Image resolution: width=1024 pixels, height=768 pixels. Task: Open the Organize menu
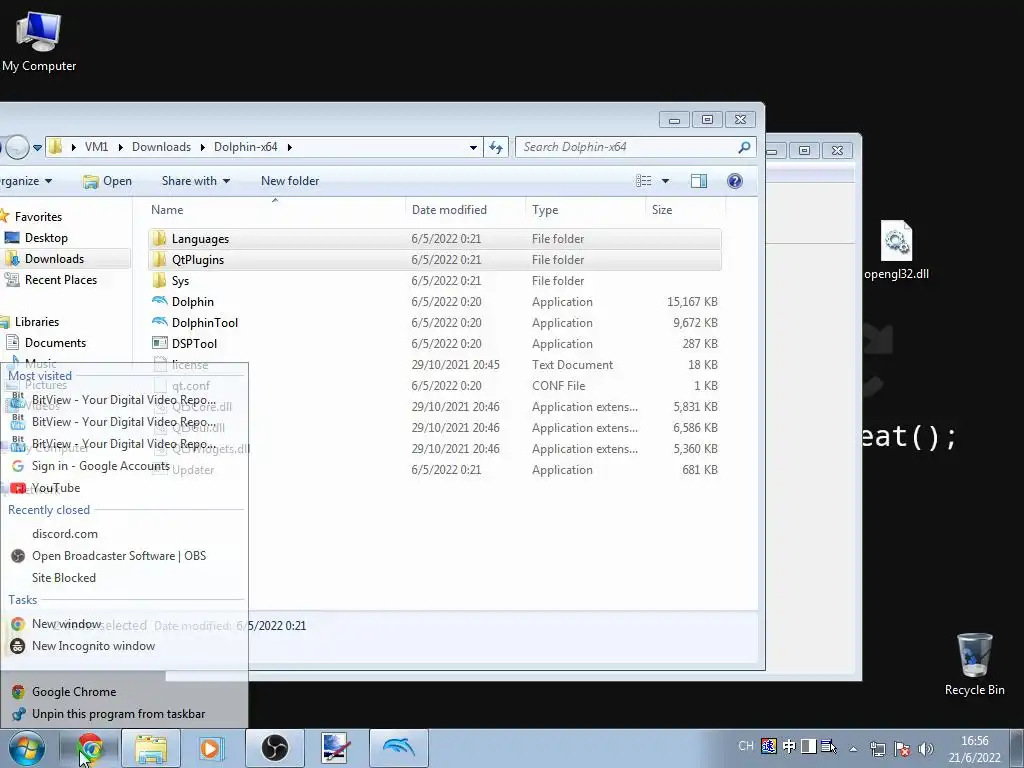click(x=25, y=181)
